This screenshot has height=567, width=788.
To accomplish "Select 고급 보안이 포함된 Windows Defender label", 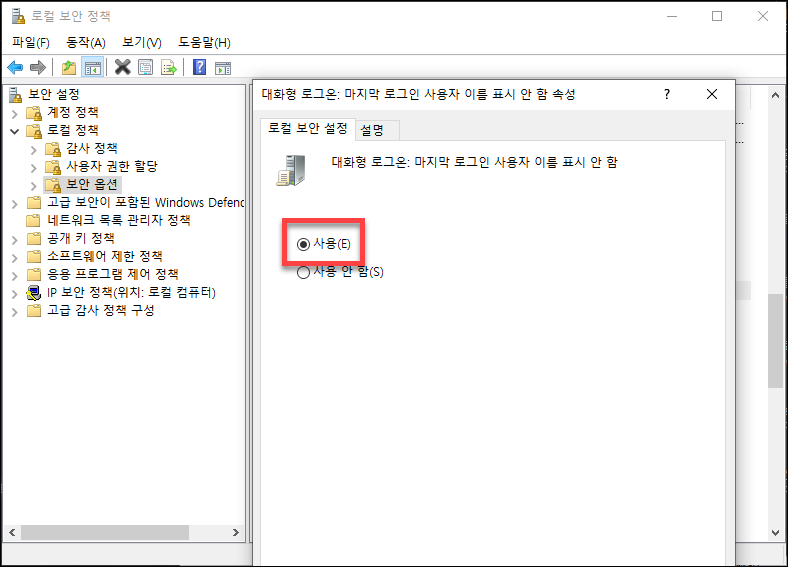I will point(146,203).
